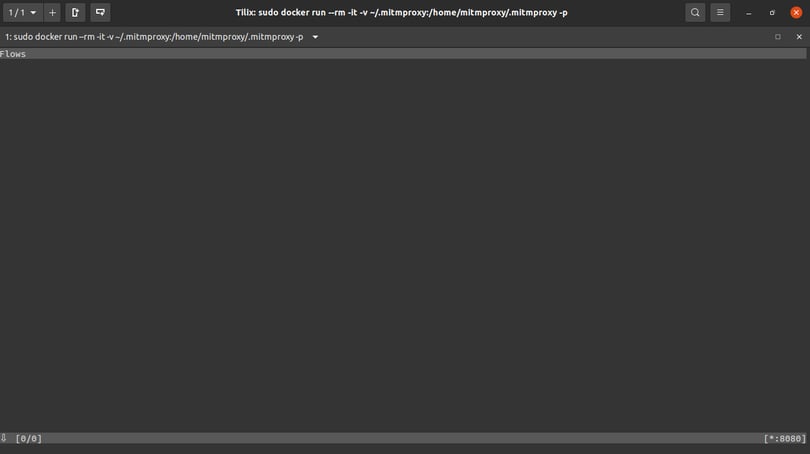Close the terminal pane

pos(799,37)
